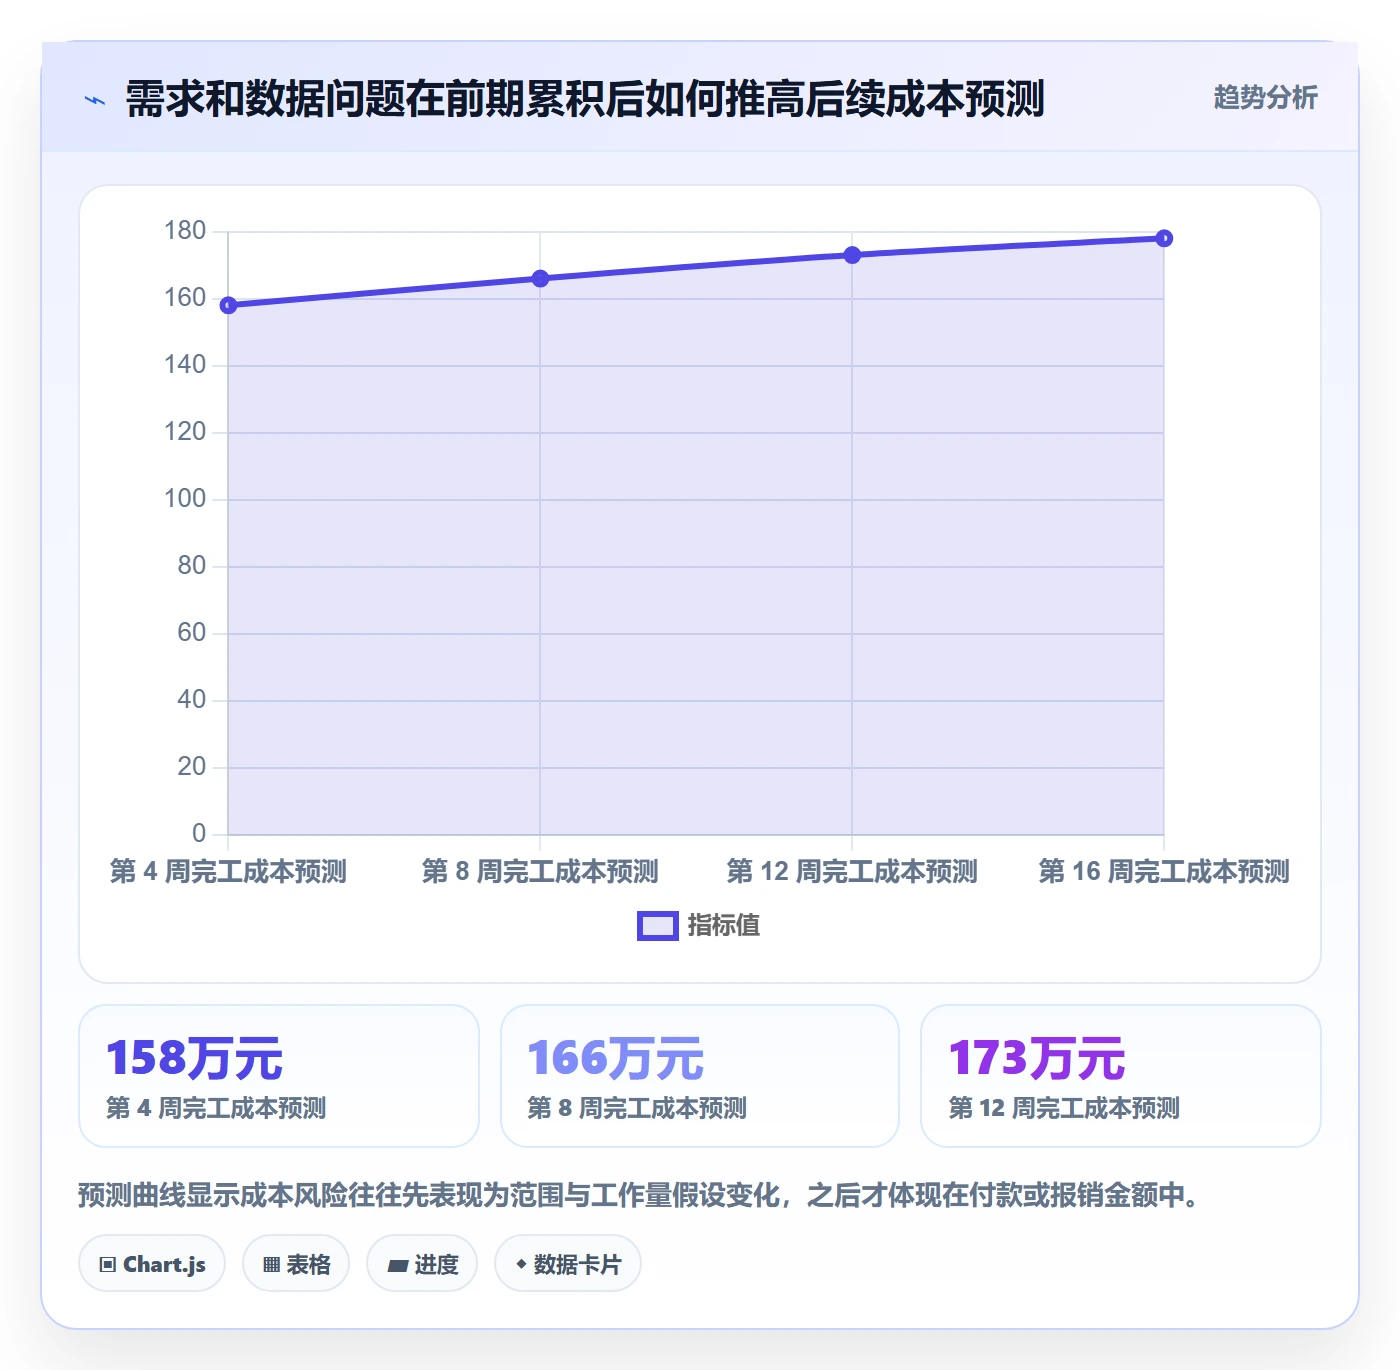The height and width of the screenshot is (1370, 1400).
Task: Open the 158万元 data card
Action: tap(279, 1076)
